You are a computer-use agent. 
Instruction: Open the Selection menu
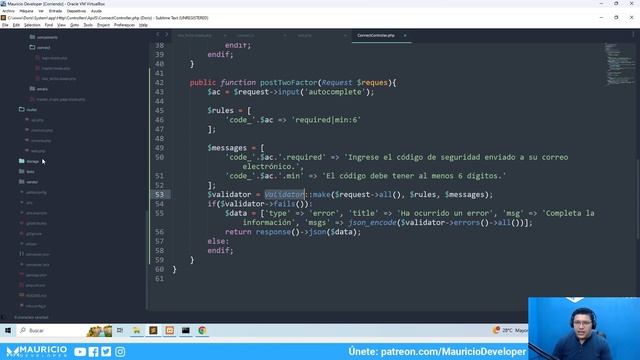[x=32, y=25]
